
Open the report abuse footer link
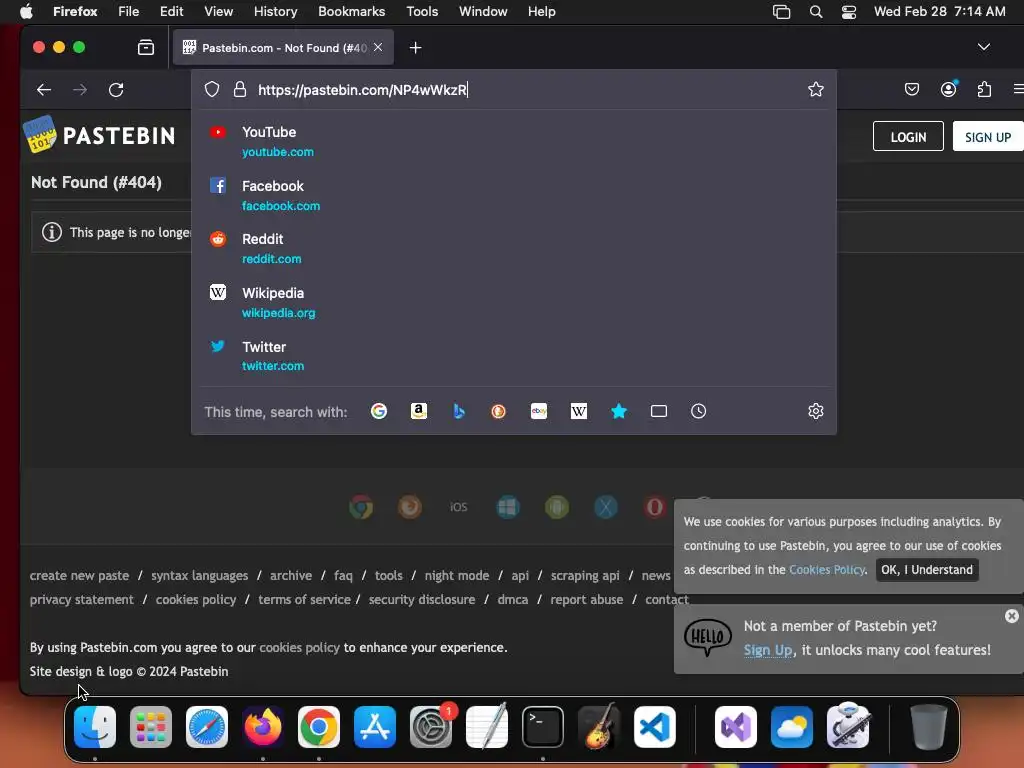pyautogui.click(x=586, y=600)
